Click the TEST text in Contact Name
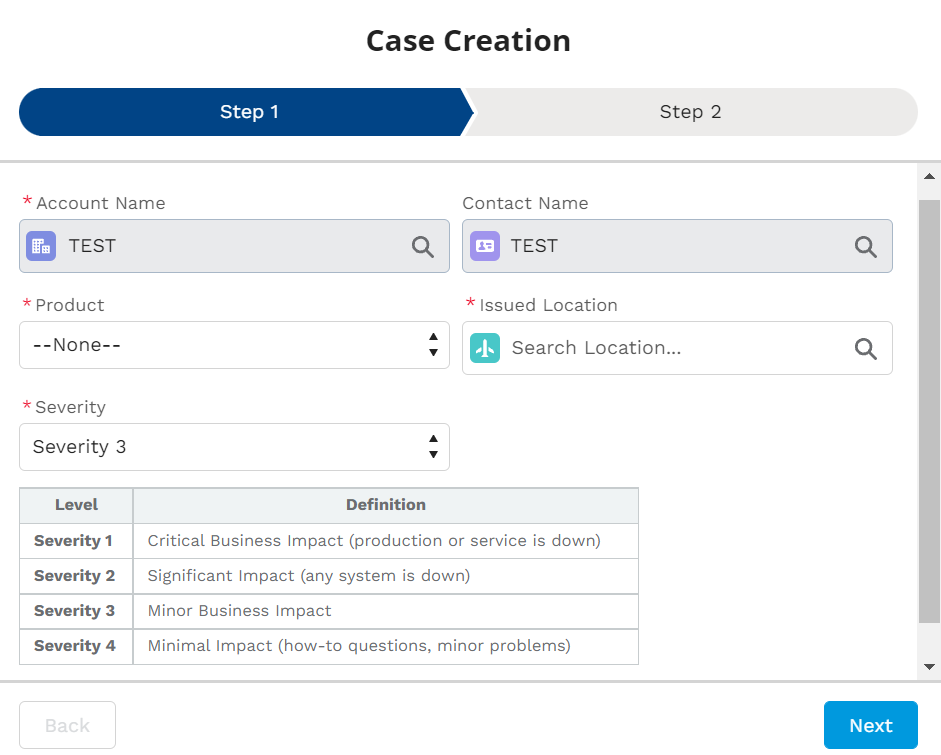 tap(534, 246)
